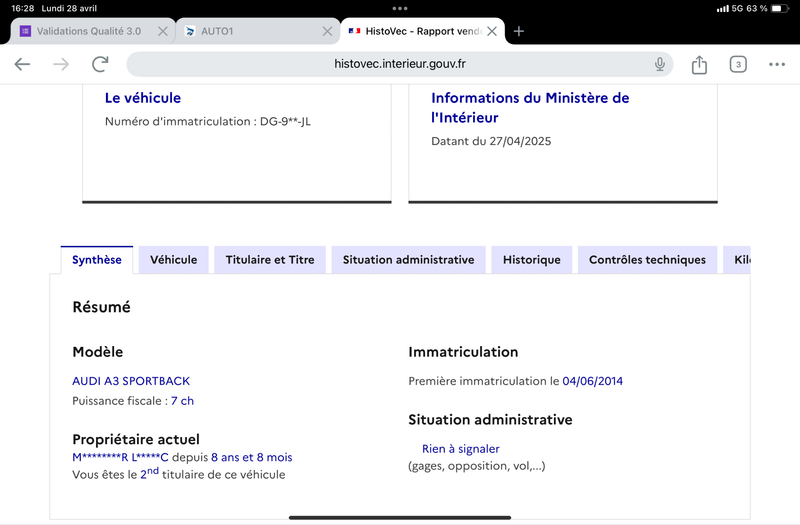Open the share sheet icon
Image resolution: width=800 pixels, height=525 pixels.
pos(699,65)
